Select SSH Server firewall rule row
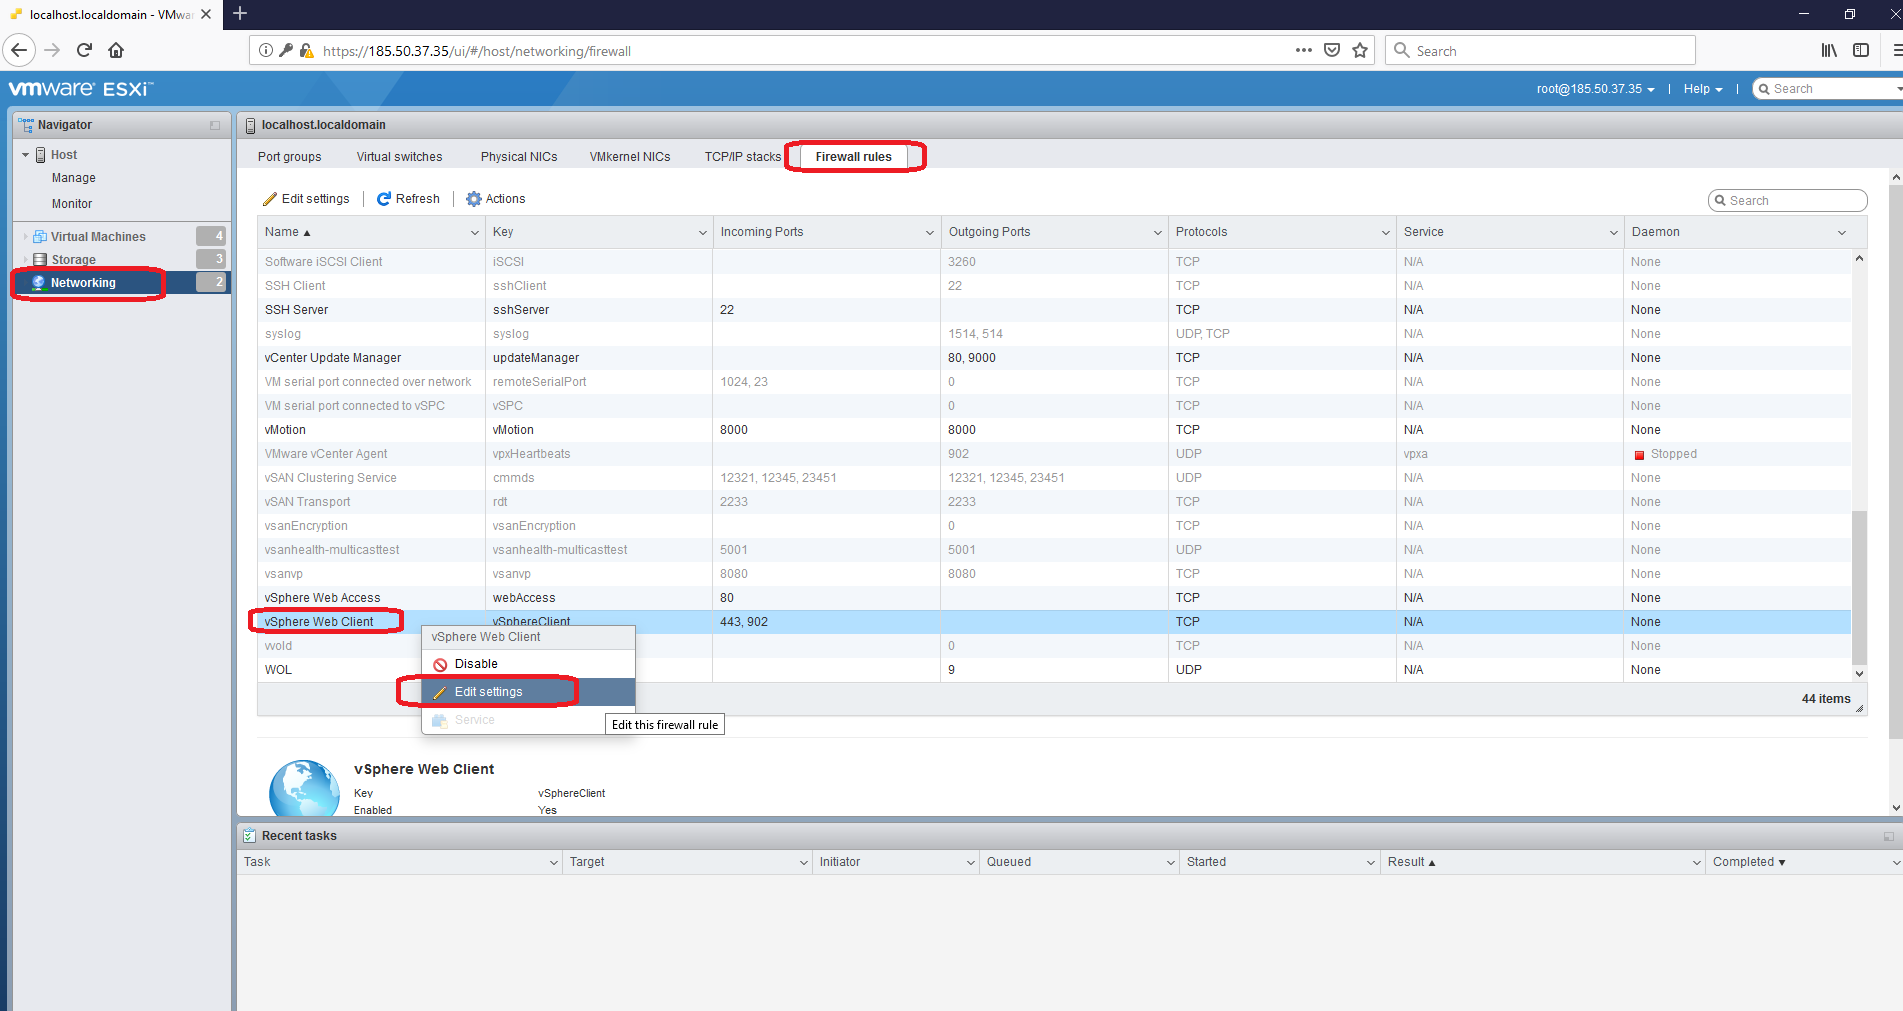 click(1054, 310)
